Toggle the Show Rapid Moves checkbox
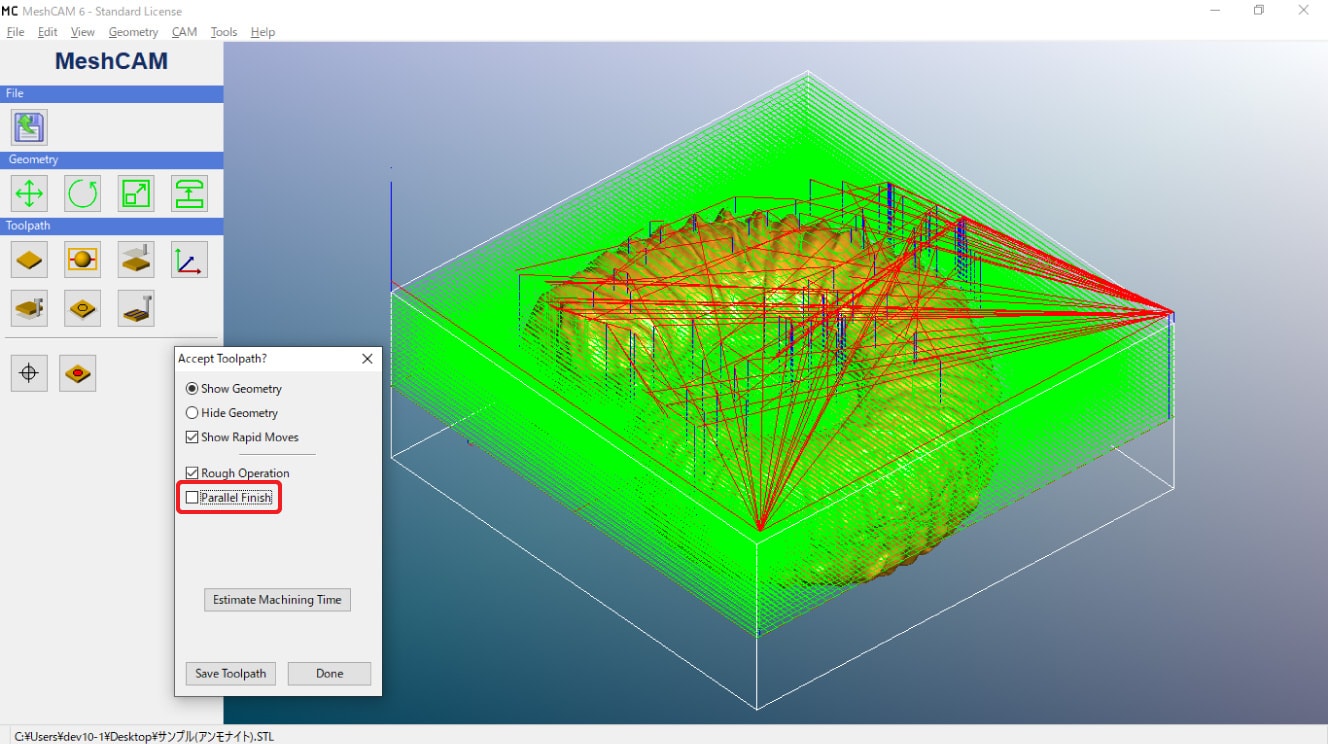Viewport: 1328px width, 744px height. (x=193, y=437)
